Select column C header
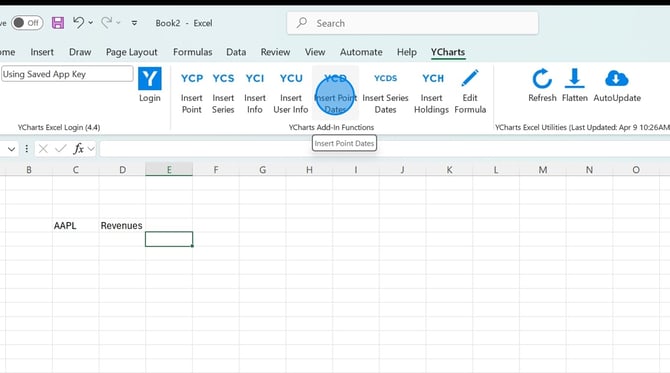The width and height of the screenshot is (670, 373). pos(76,170)
